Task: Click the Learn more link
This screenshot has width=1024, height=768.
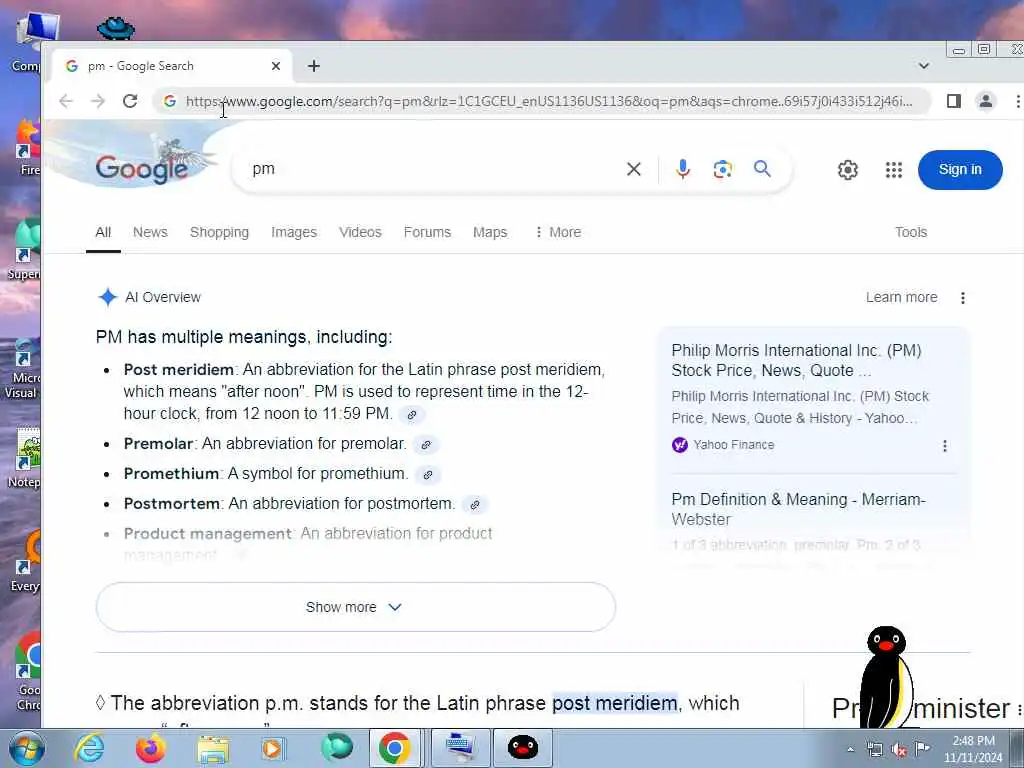Action: point(901,297)
